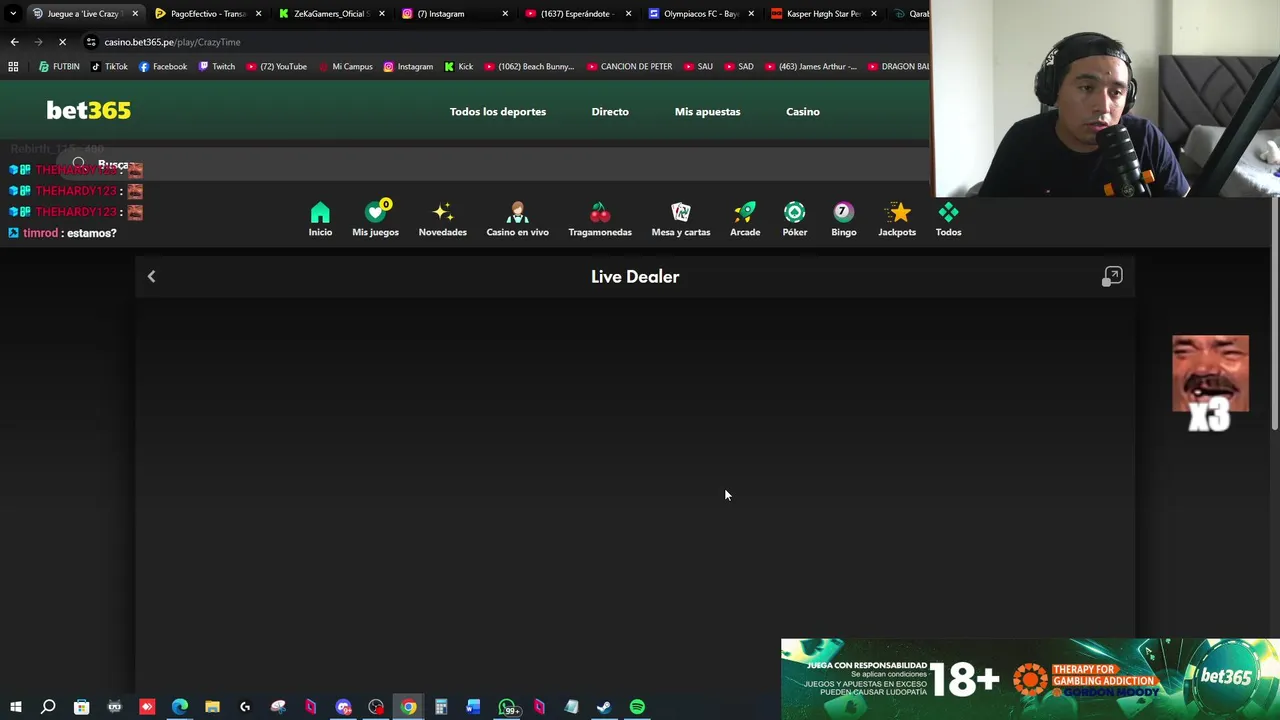Stop the page loading in Chrome
Screen dimensions: 1280x720
[62, 42]
